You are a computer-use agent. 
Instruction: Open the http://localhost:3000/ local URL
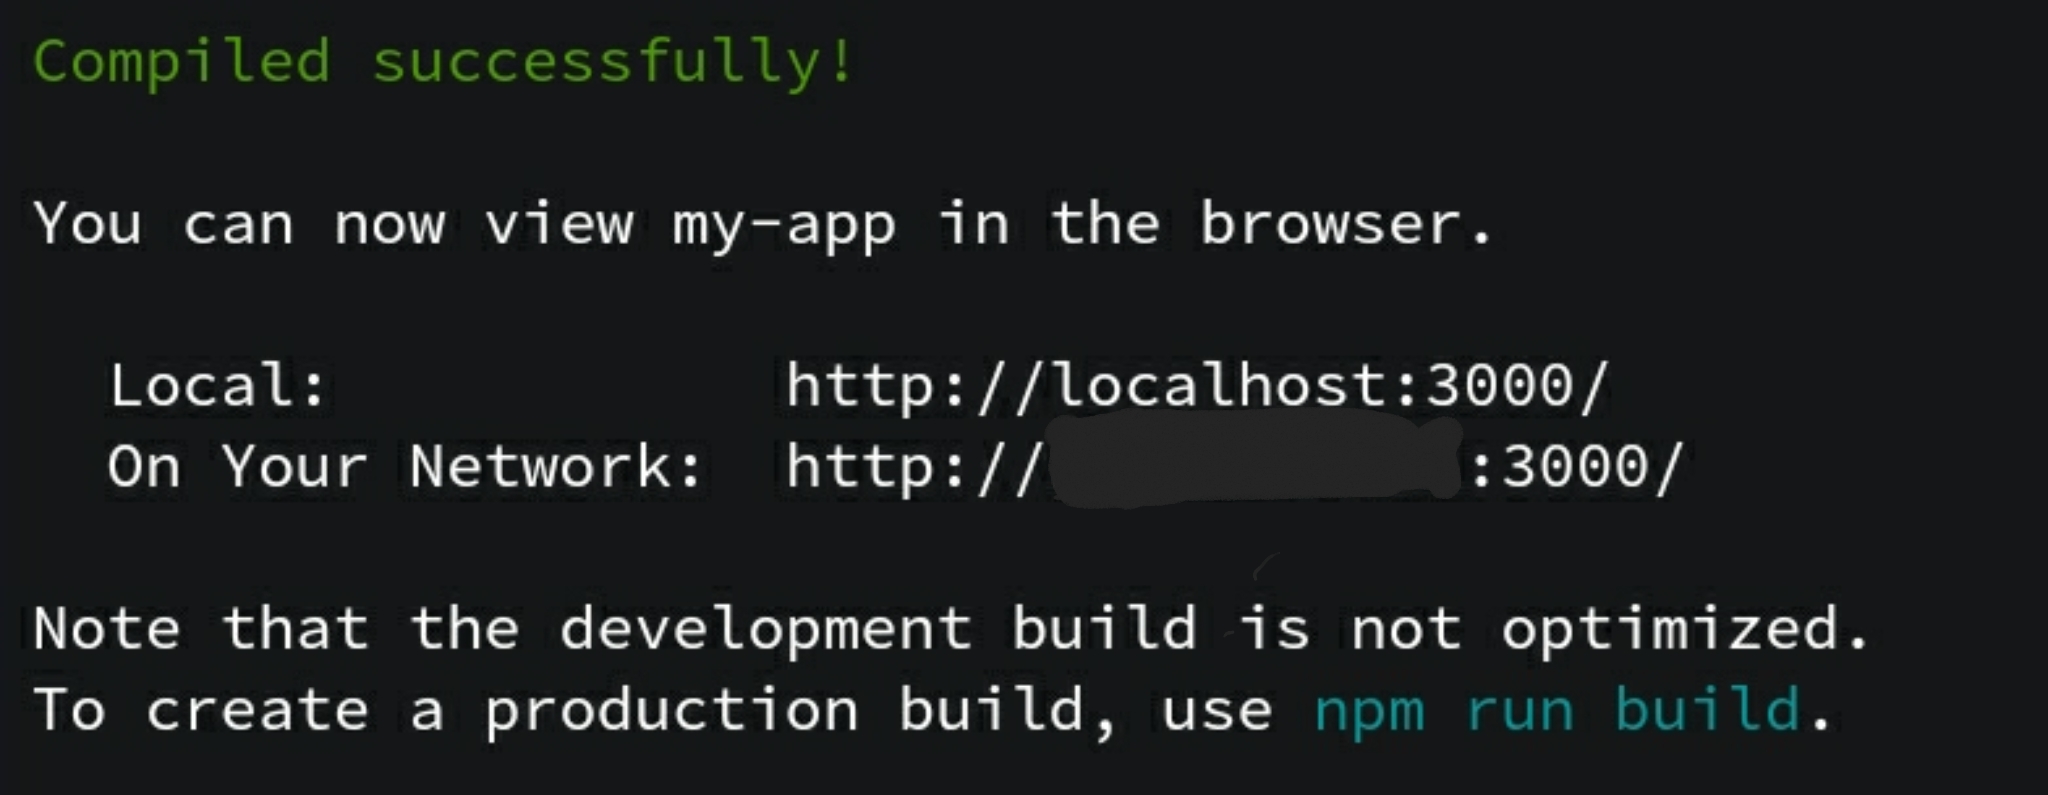click(x=1197, y=386)
